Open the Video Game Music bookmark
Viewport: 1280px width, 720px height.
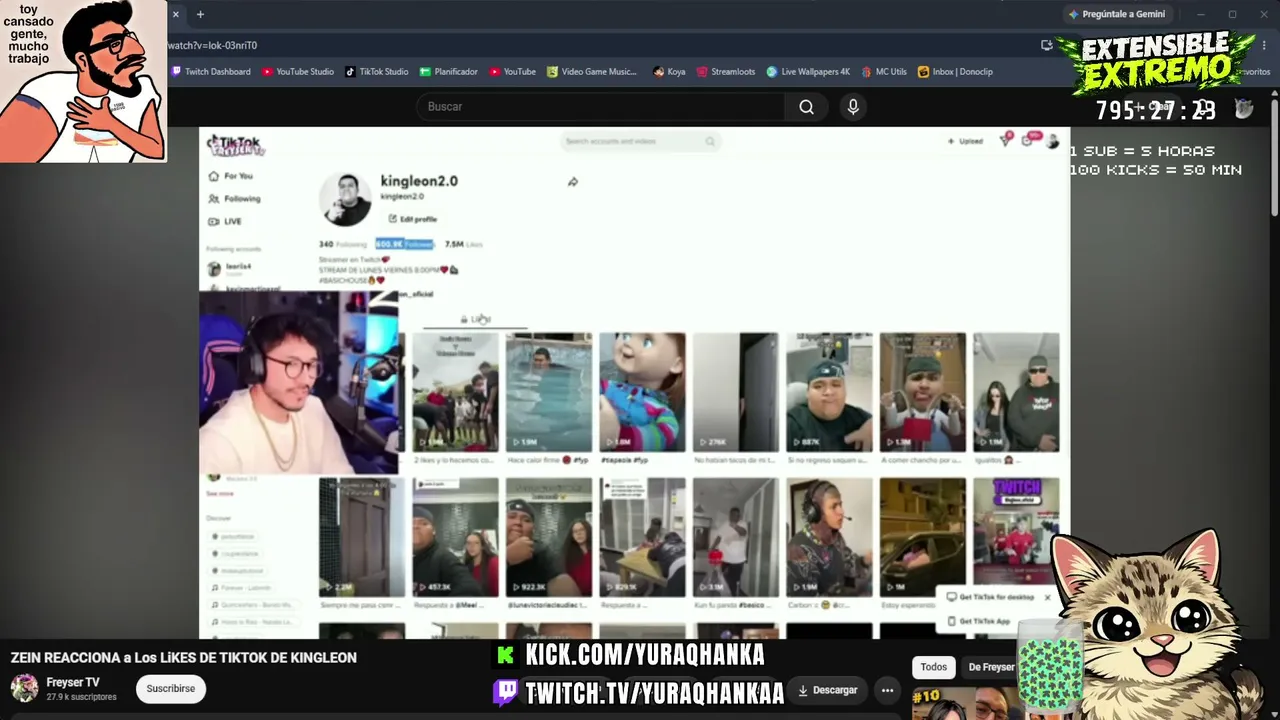tap(592, 72)
